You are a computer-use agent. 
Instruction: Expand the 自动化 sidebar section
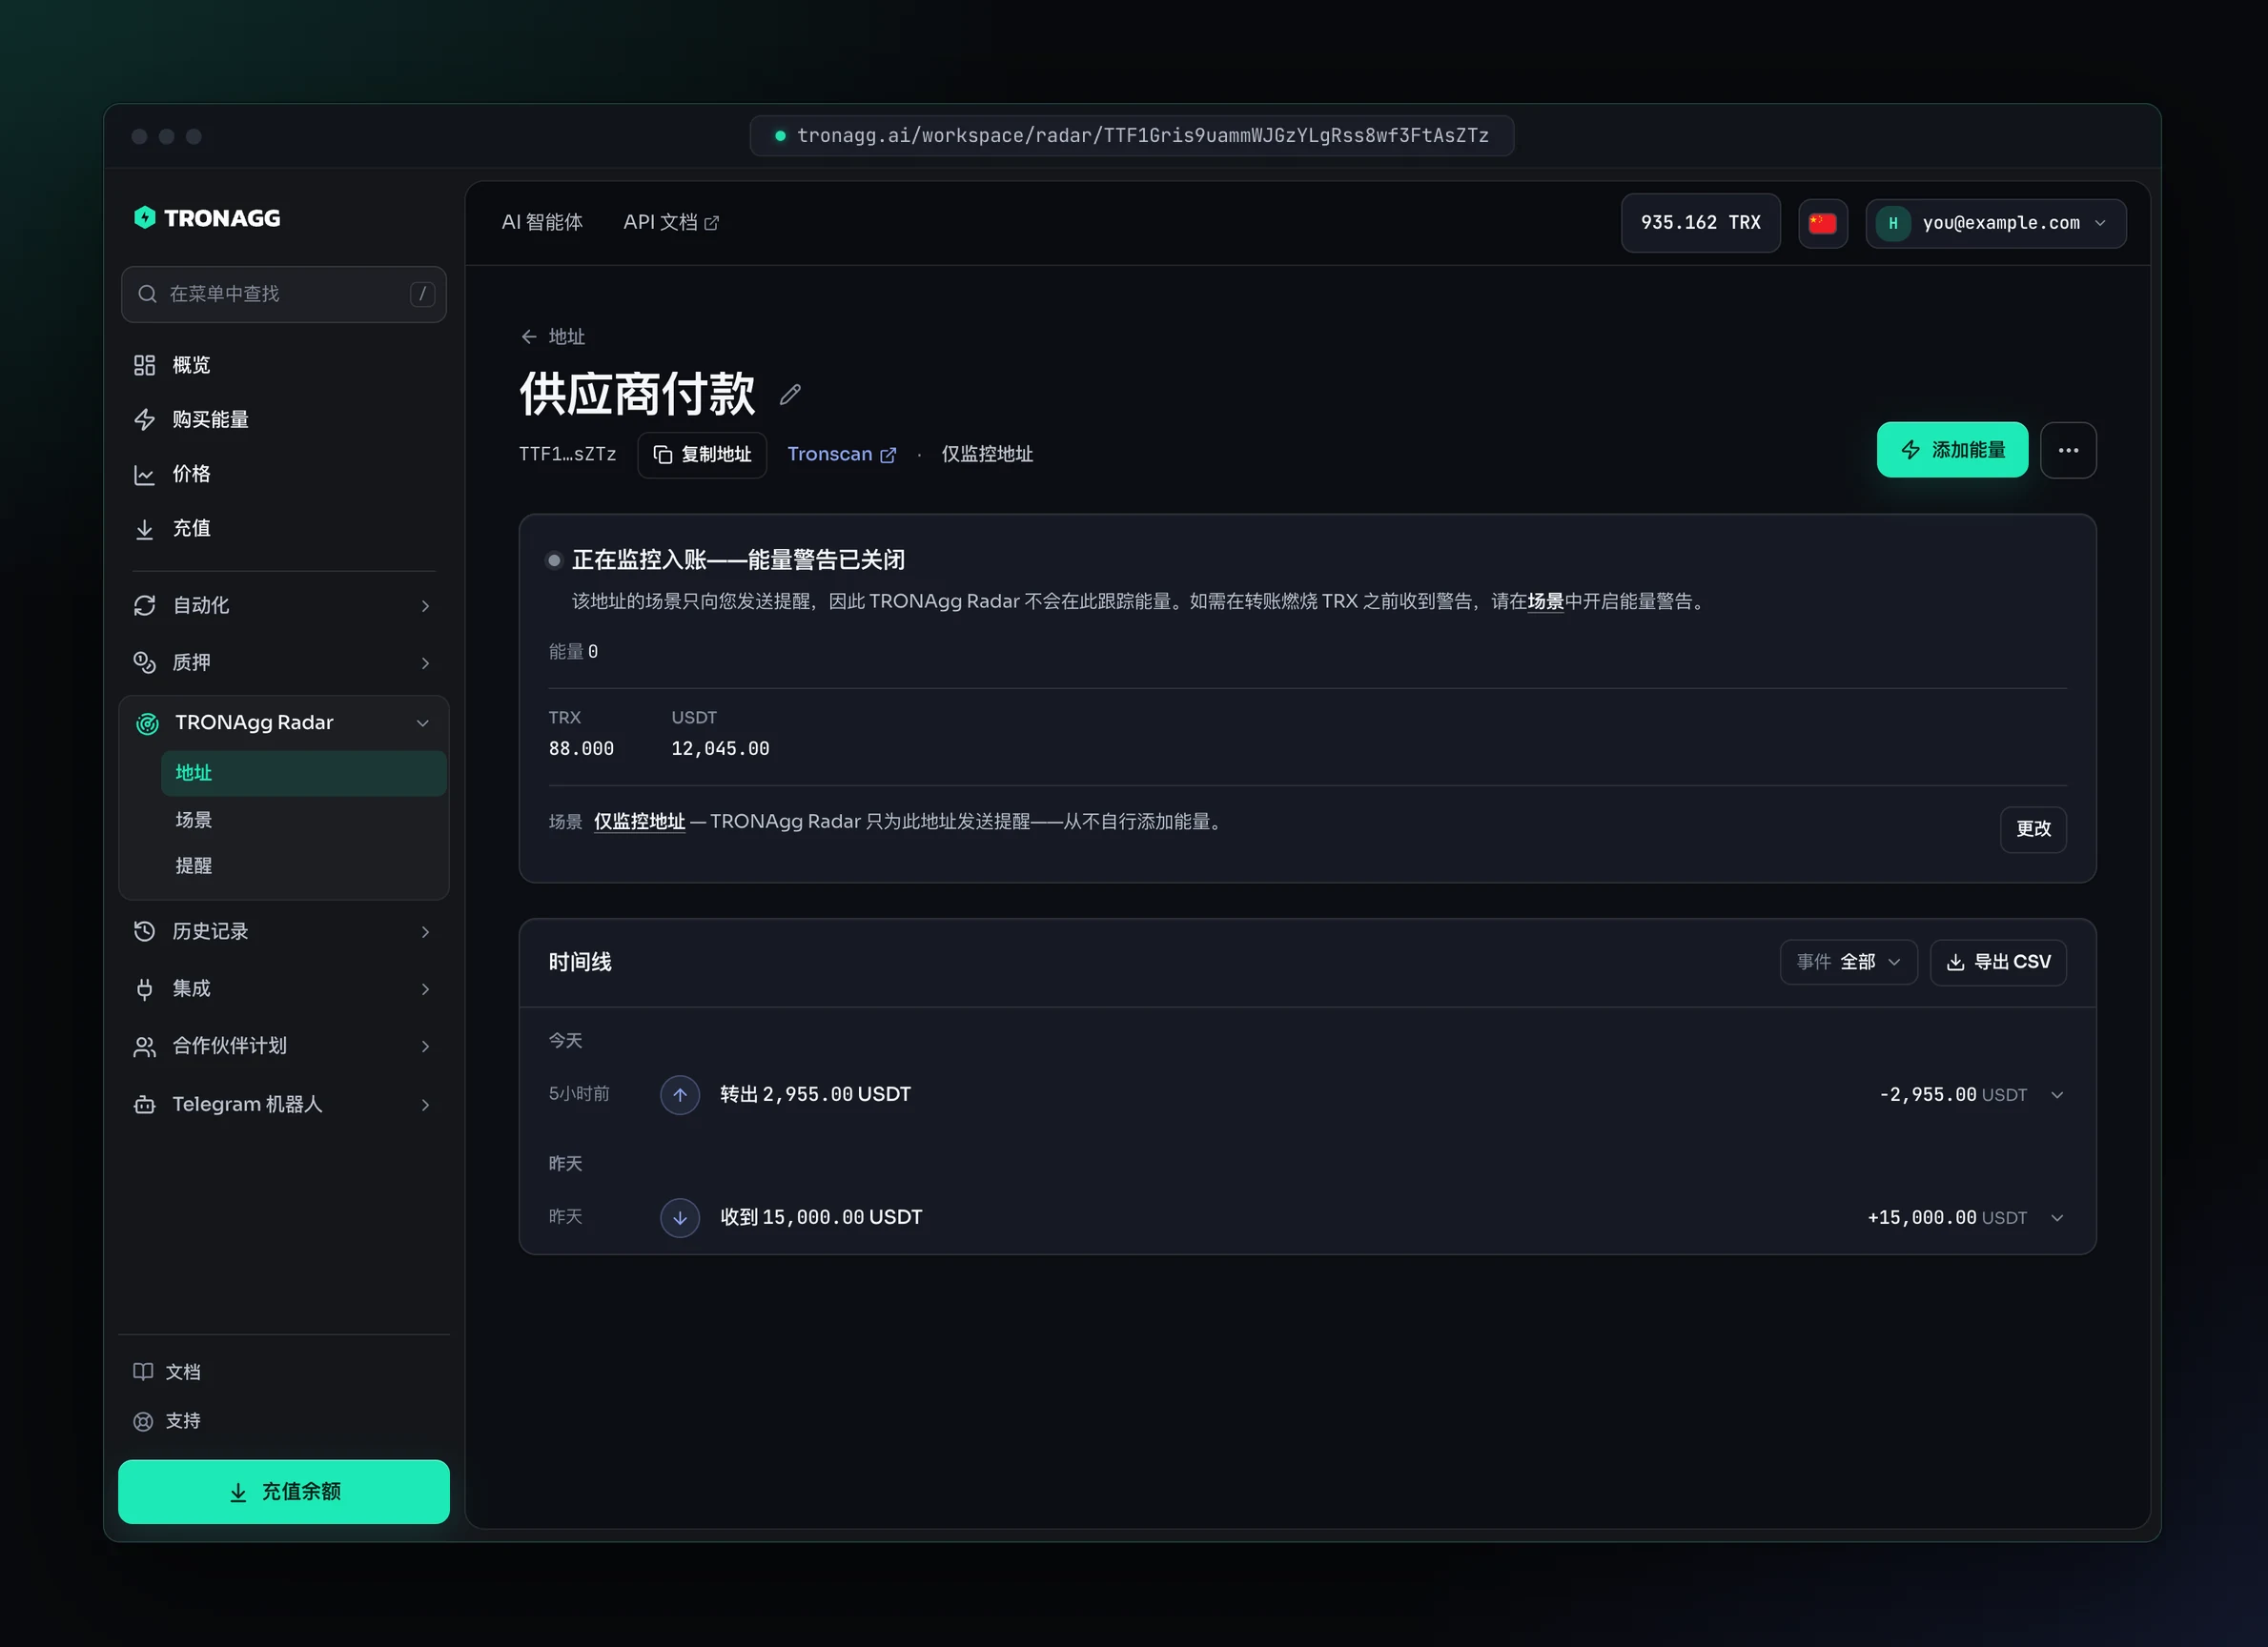pos(284,605)
